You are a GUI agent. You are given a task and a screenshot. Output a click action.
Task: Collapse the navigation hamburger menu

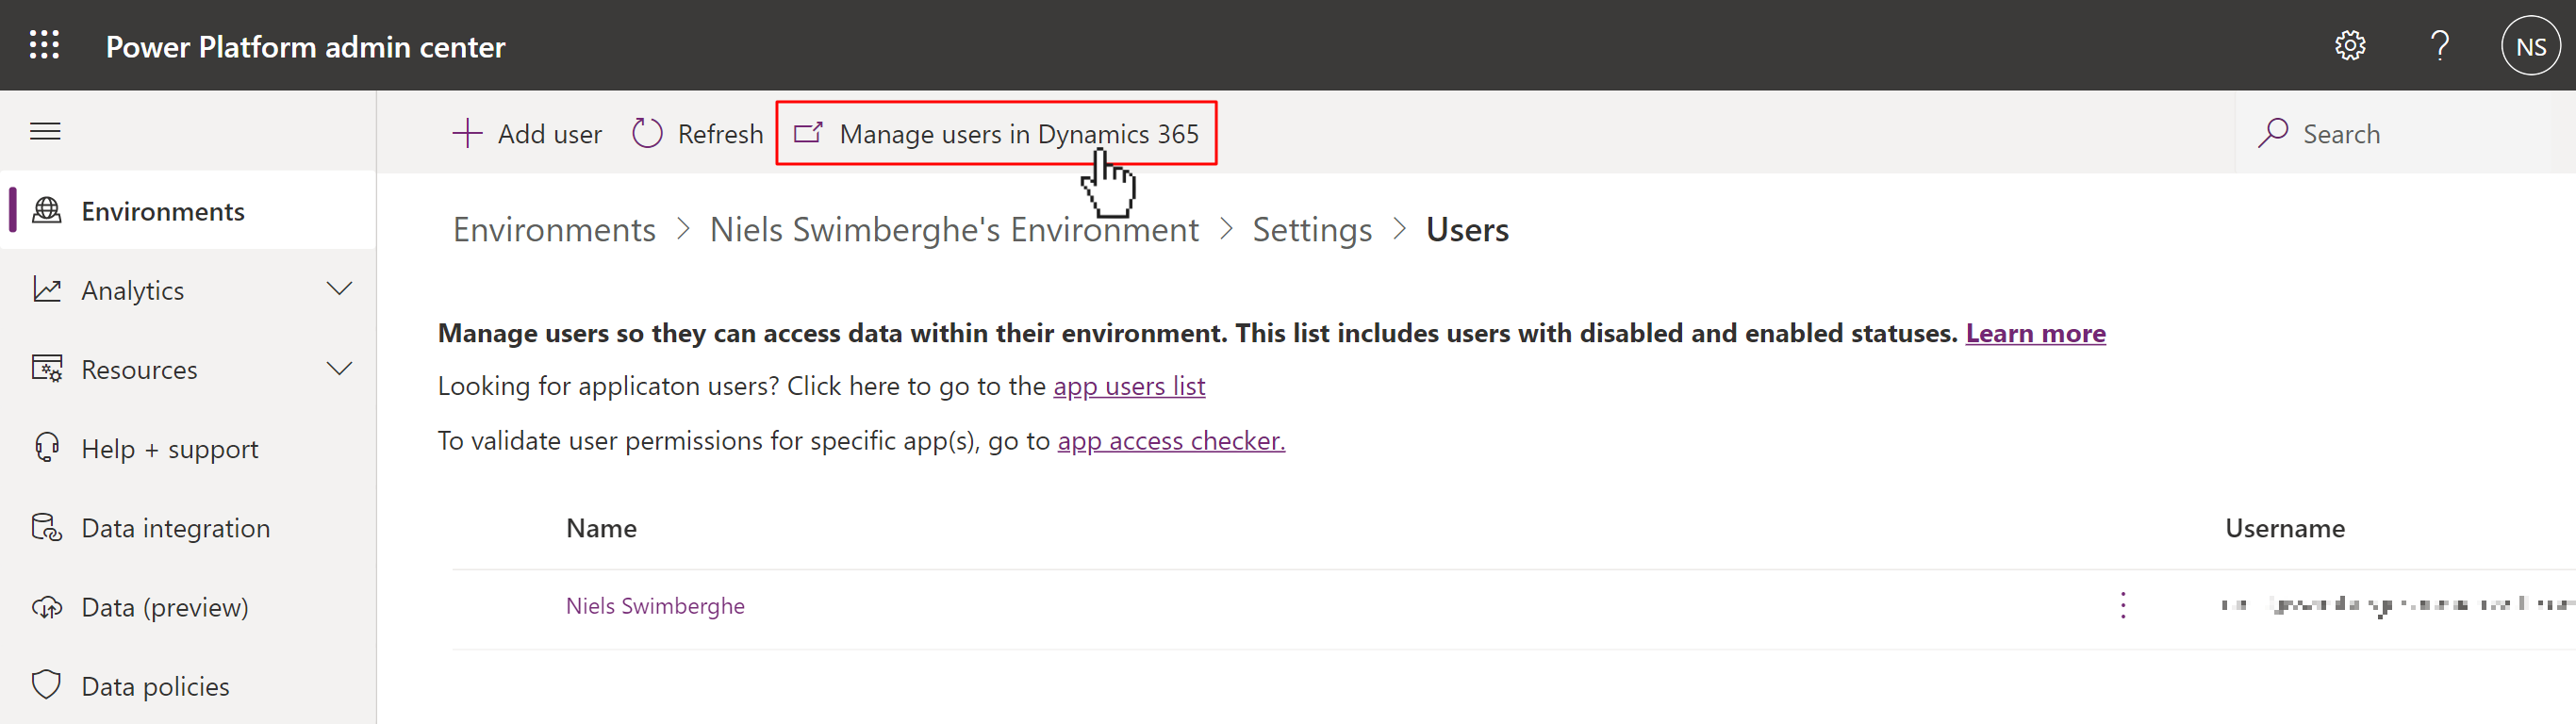tap(45, 131)
